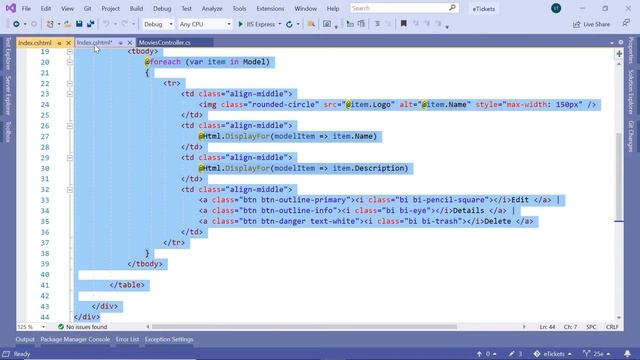Open the document tab settings gear icon
This screenshot has height=360, width=640.
[x=621, y=42]
